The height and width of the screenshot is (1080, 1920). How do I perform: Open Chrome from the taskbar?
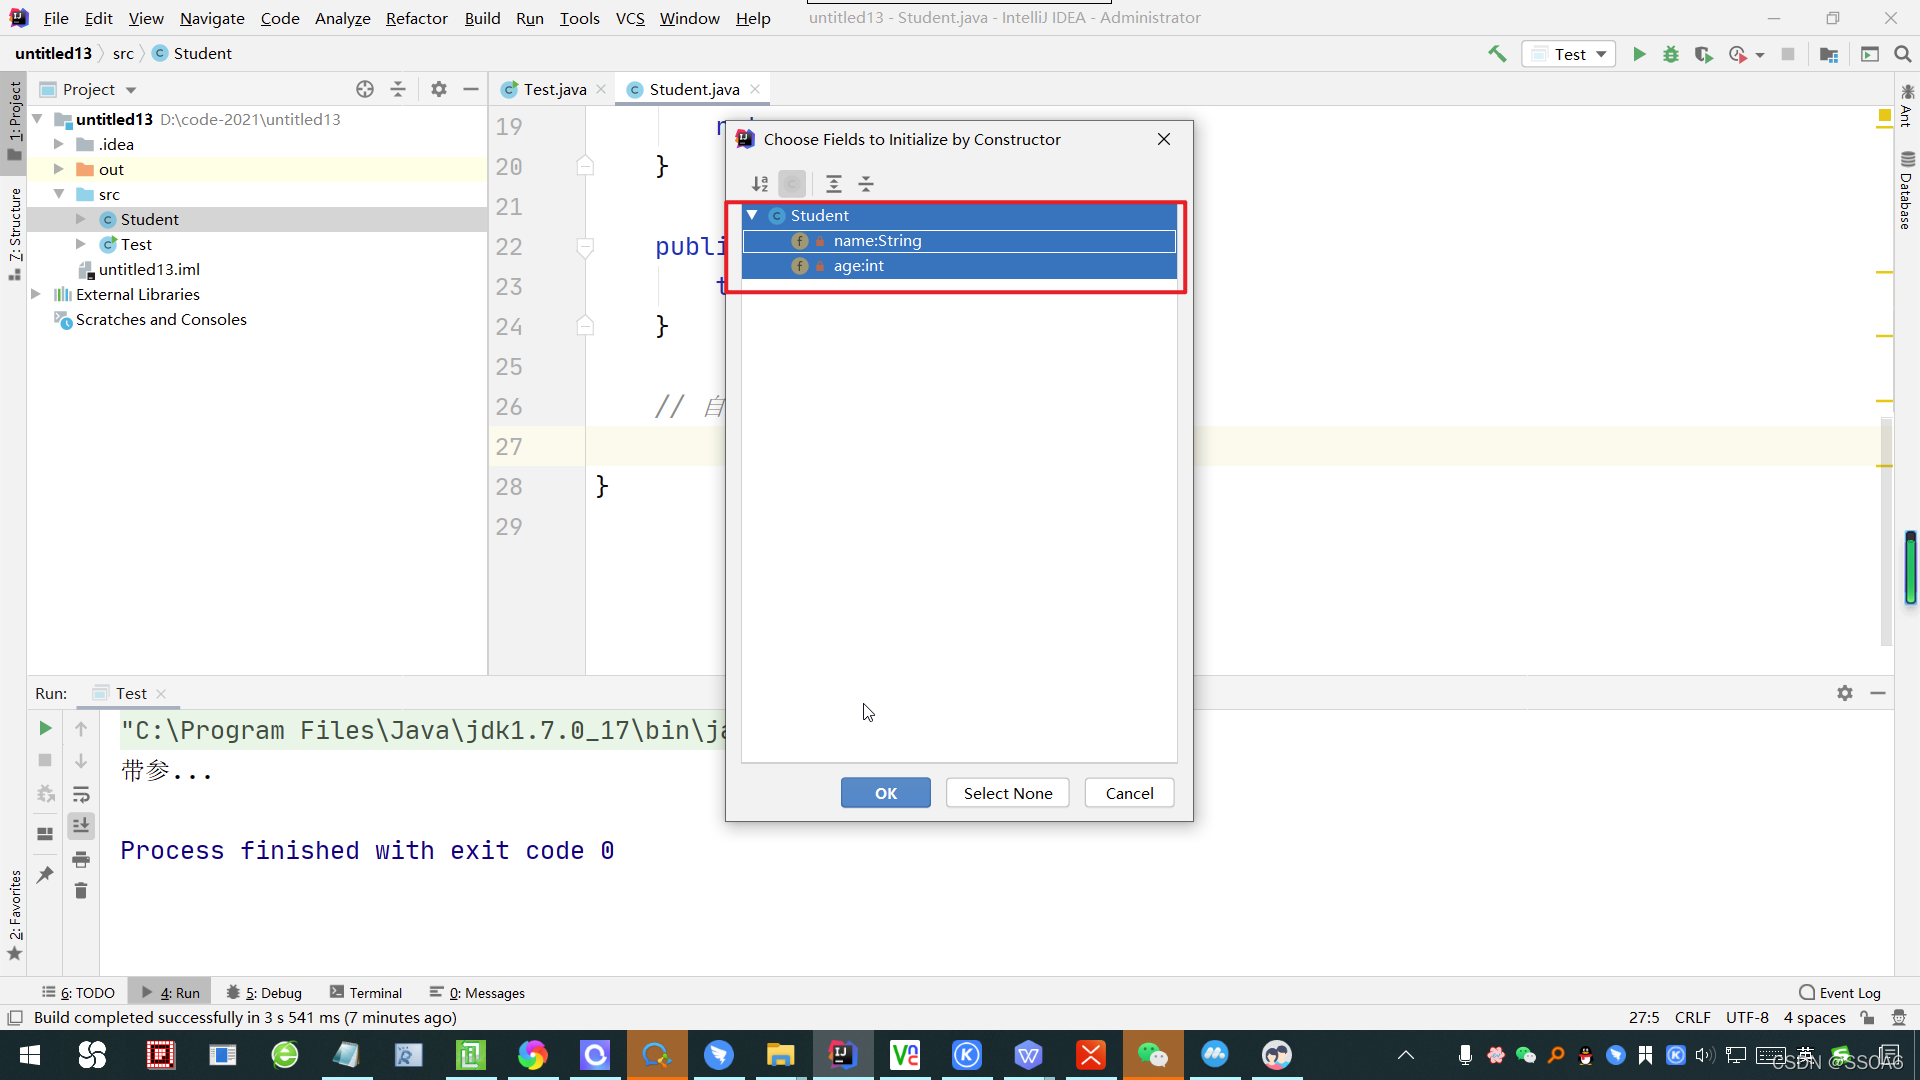click(533, 1055)
